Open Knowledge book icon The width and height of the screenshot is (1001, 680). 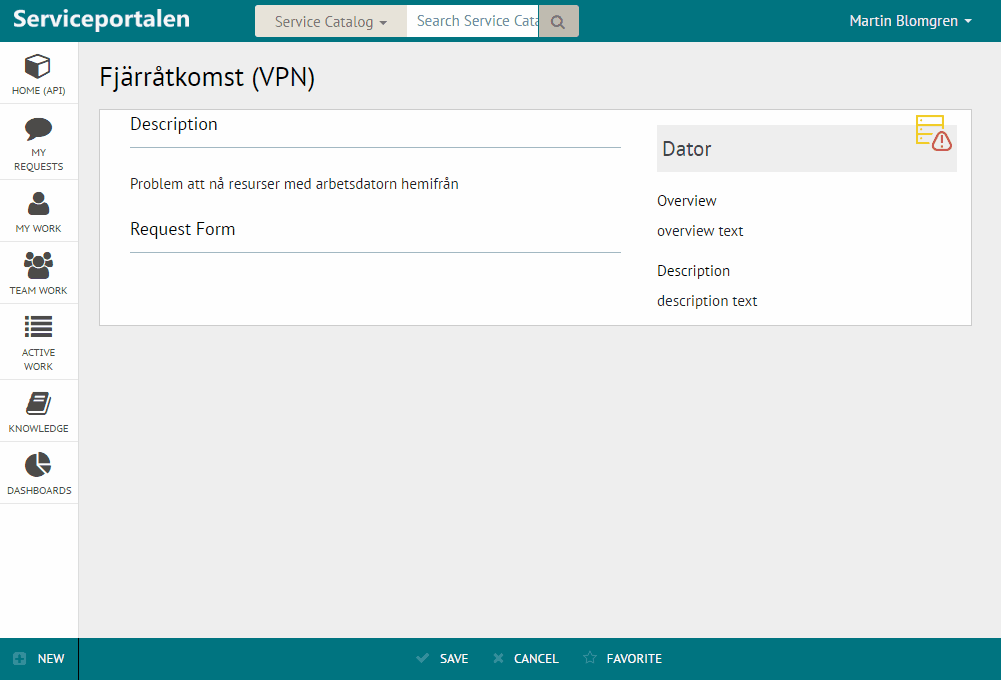coord(38,403)
